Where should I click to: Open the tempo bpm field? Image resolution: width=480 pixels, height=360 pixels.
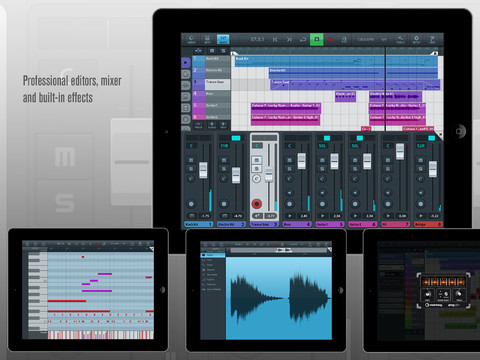pos(366,39)
